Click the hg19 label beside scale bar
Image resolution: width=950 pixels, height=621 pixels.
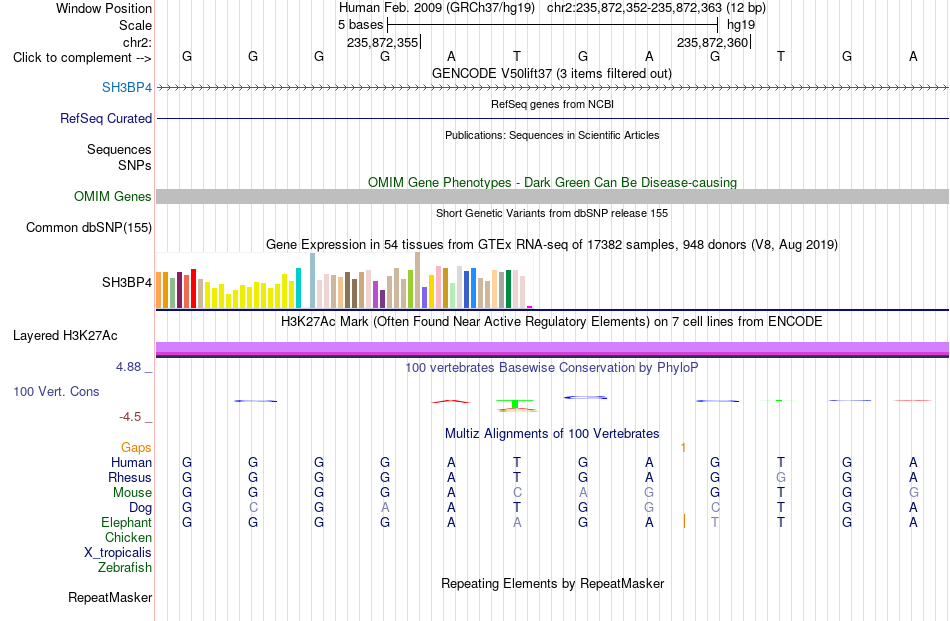pyautogui.click(x=741, y=25)
